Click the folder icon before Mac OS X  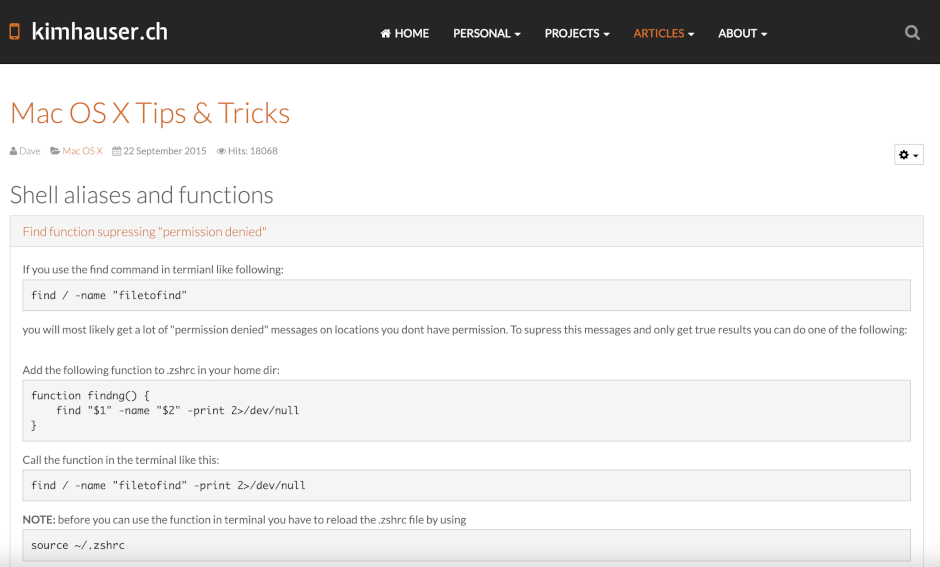coord(55,151)
